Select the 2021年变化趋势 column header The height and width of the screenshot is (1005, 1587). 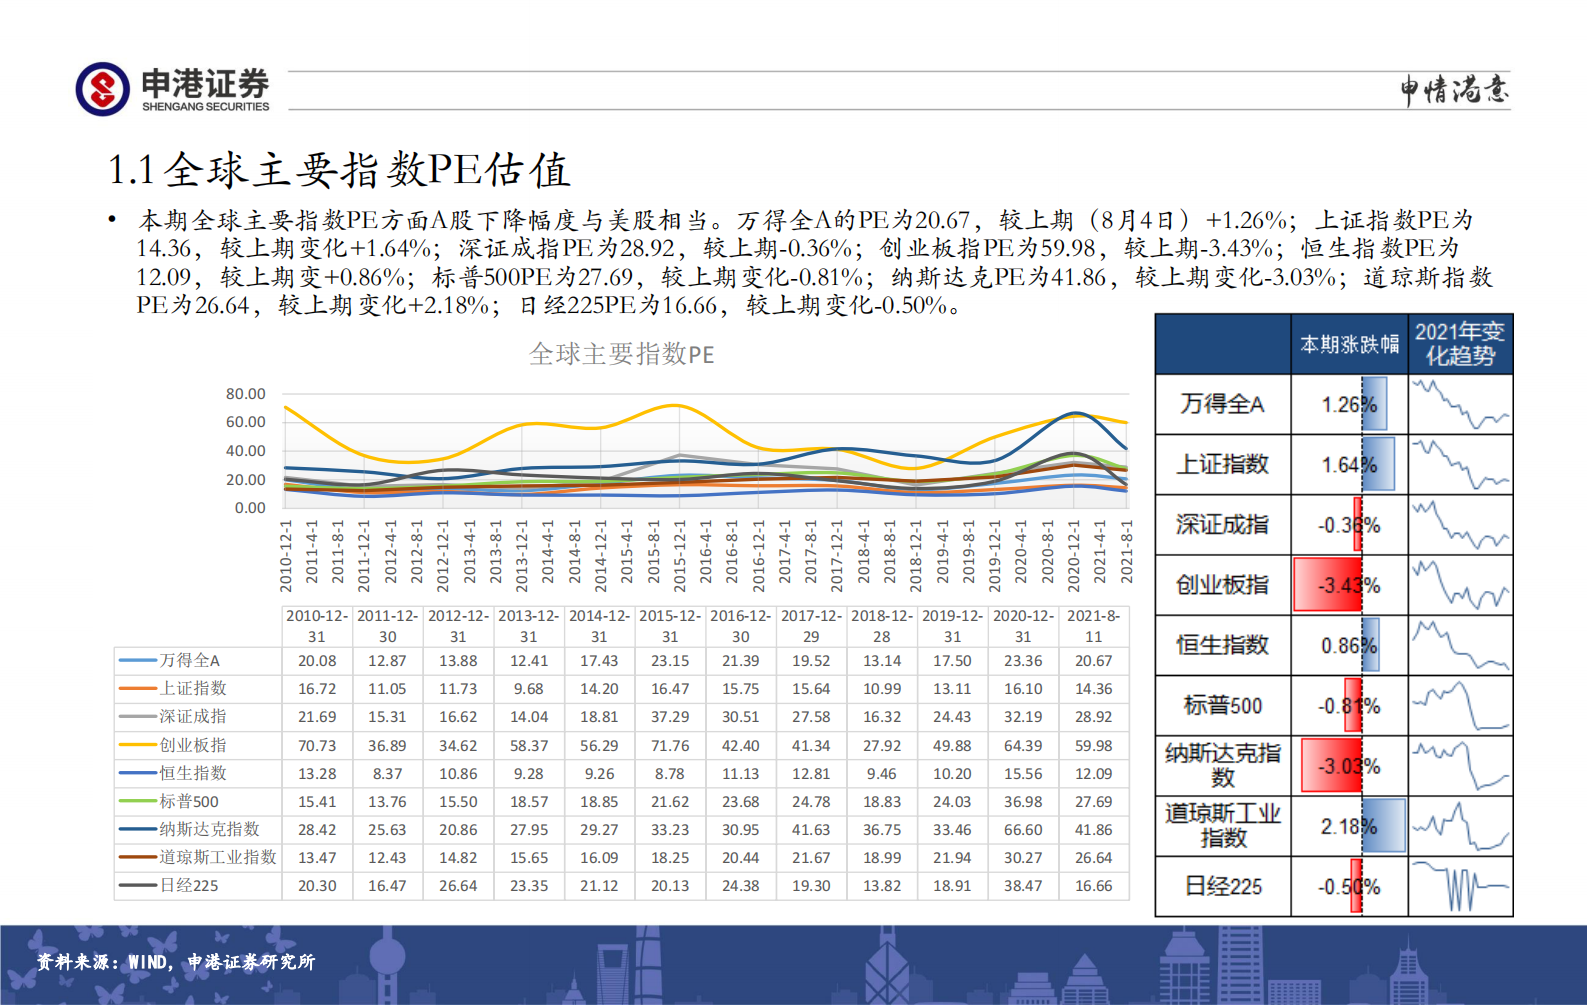point(1460,344)
